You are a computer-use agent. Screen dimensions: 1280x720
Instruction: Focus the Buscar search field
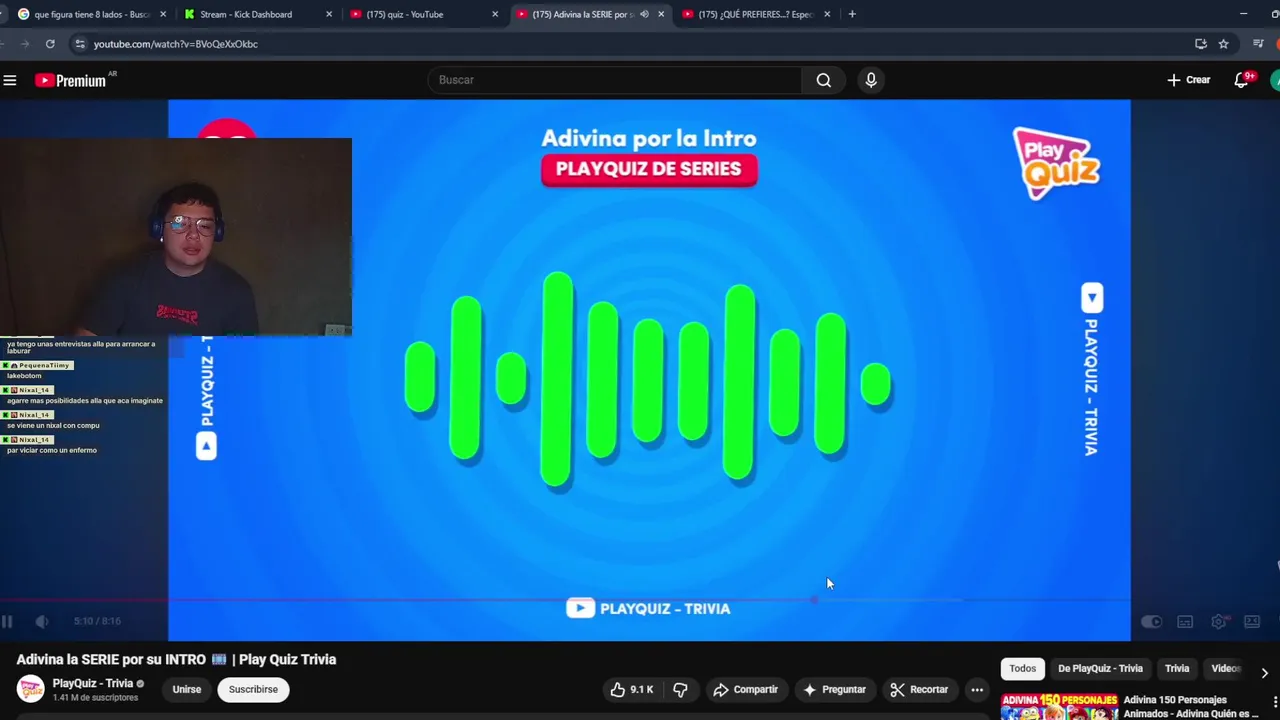point(614,80)
